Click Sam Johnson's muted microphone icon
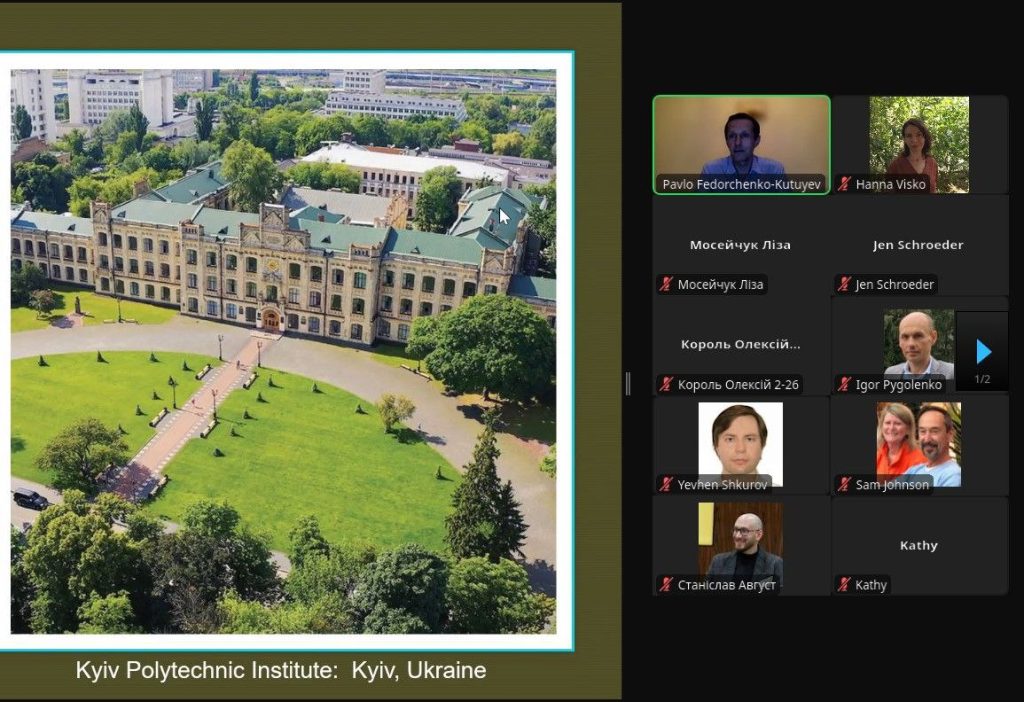The width and height of the screenshot is (1024, 702). coord(844,484)
